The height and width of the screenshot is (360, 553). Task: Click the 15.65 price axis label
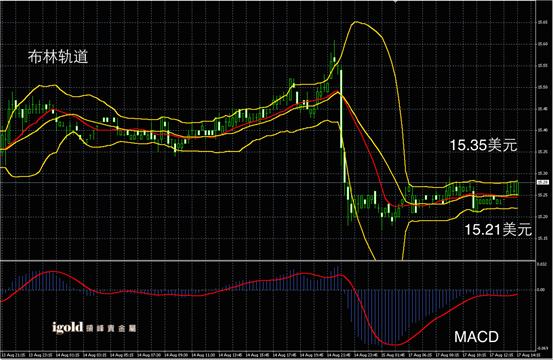tap(542, 22)
